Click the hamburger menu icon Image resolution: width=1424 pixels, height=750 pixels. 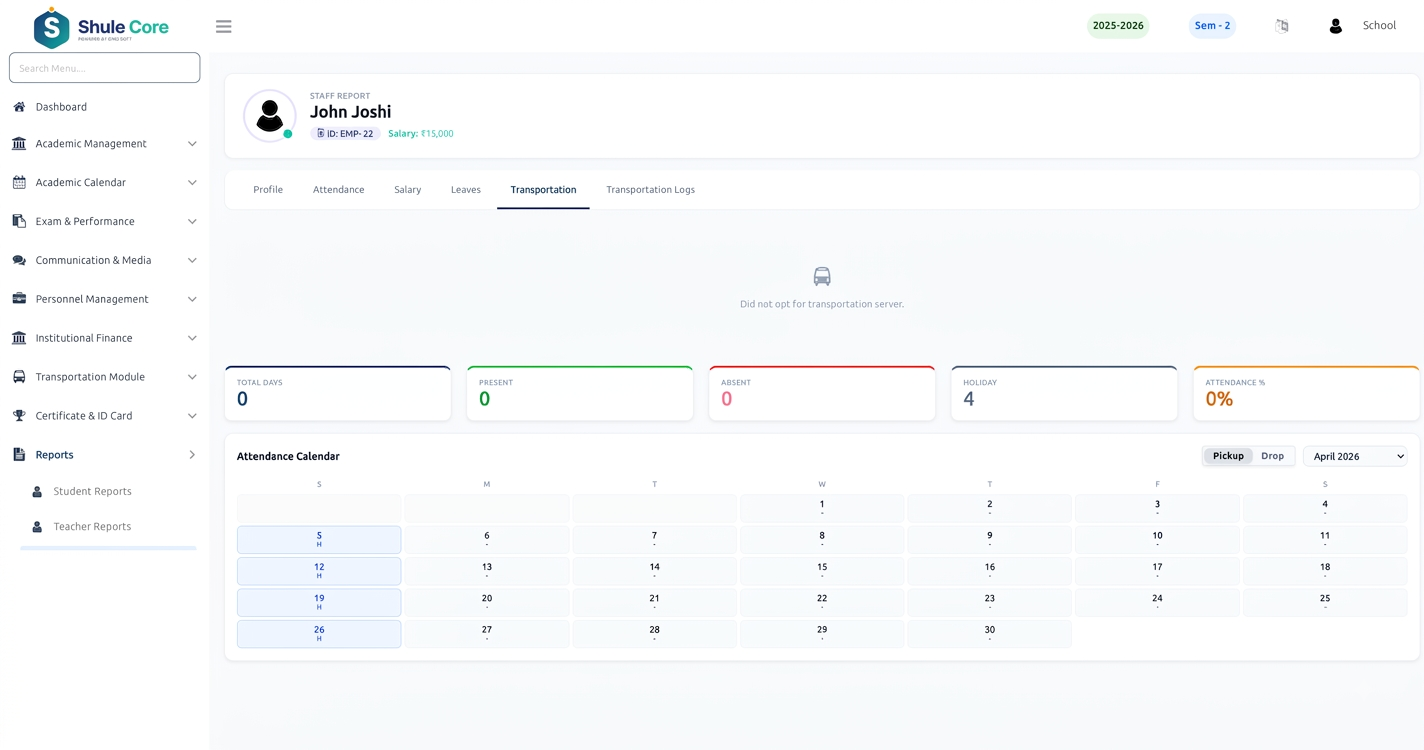(x=224, y=27)
